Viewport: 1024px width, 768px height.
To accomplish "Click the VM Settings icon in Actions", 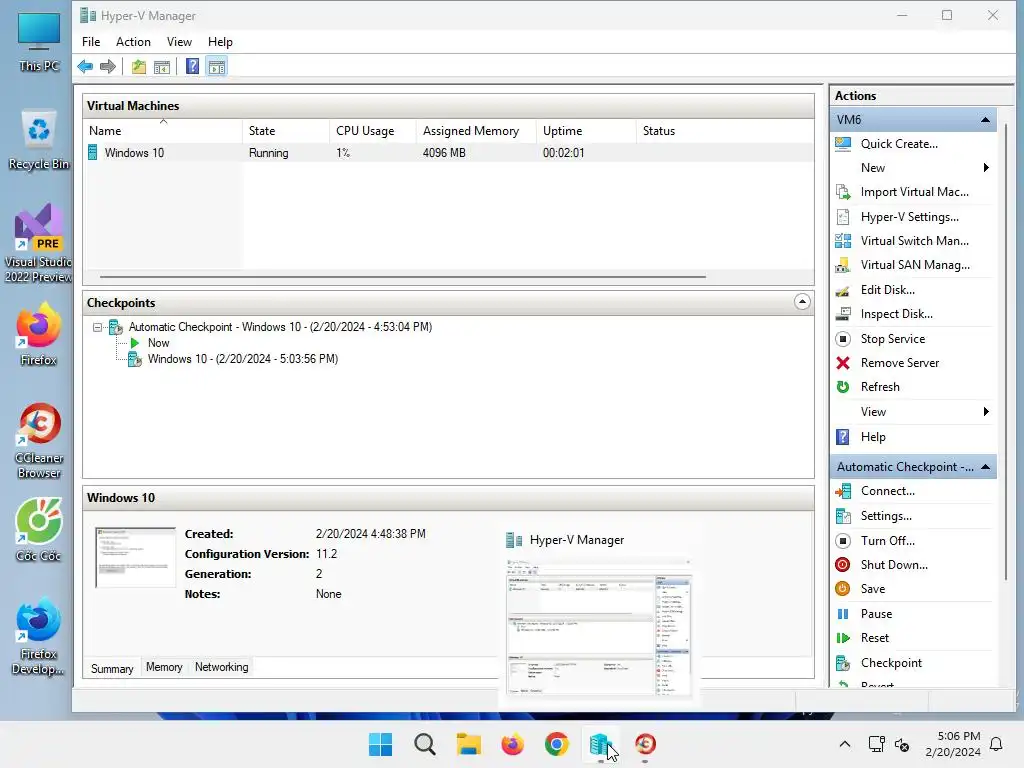I will [x=843, y=516].
